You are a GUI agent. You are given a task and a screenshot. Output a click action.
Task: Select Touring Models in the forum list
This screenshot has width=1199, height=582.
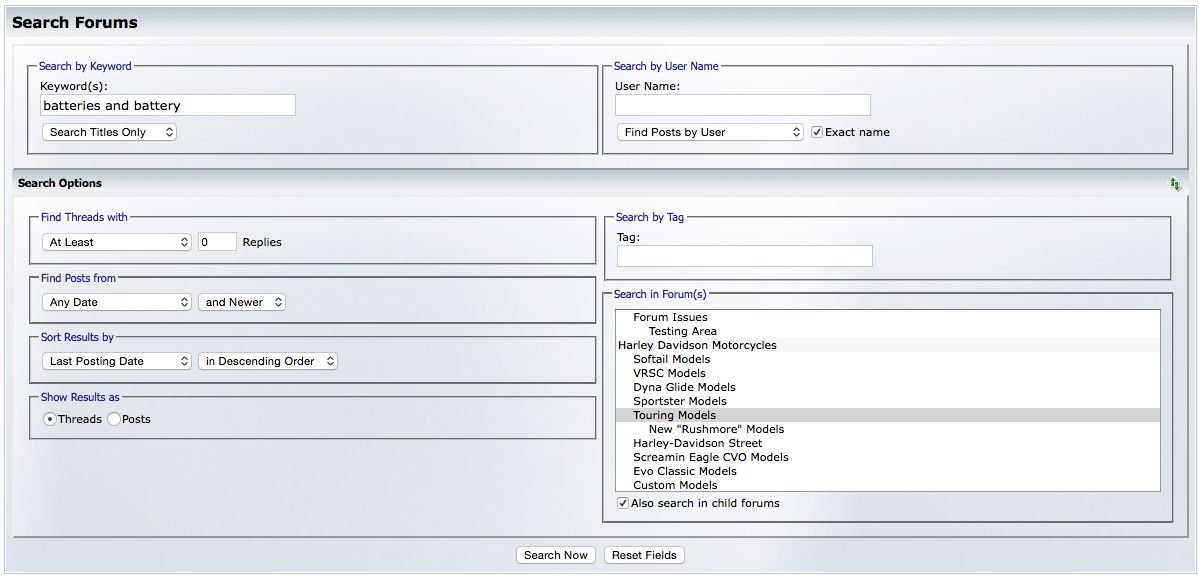click(x=674, y=415)
